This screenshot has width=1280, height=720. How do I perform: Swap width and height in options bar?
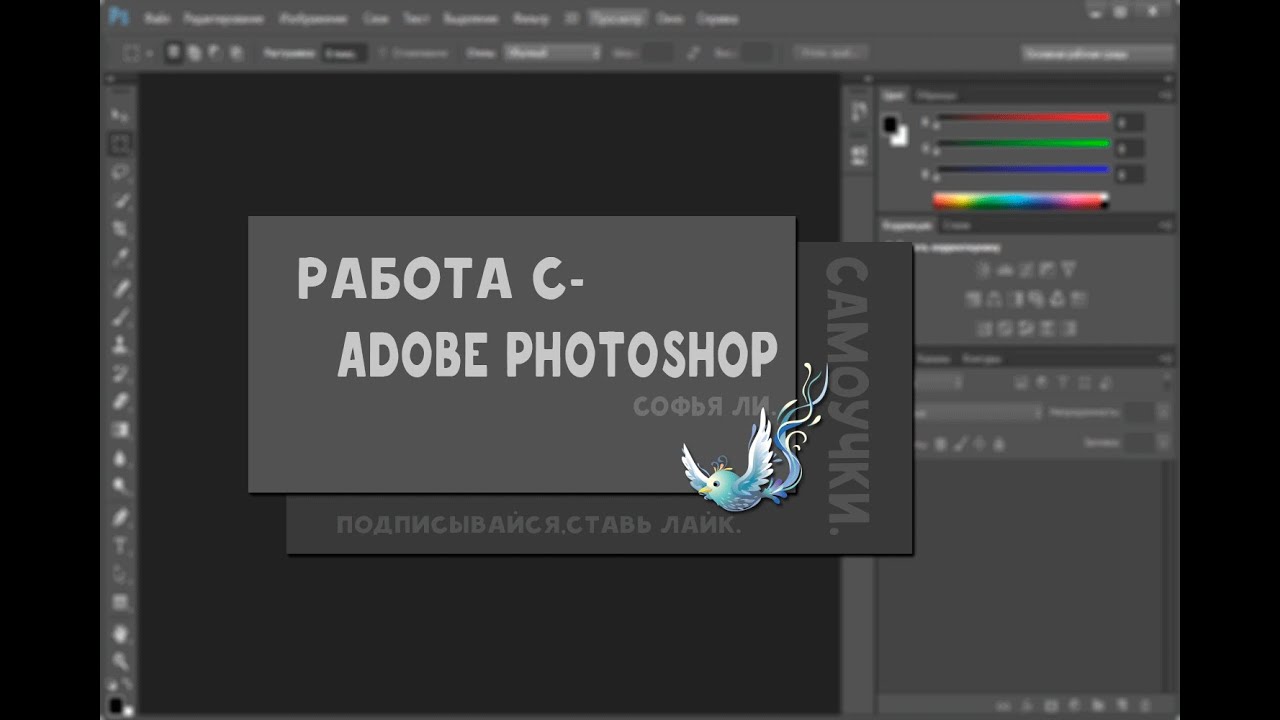point(692,52)
